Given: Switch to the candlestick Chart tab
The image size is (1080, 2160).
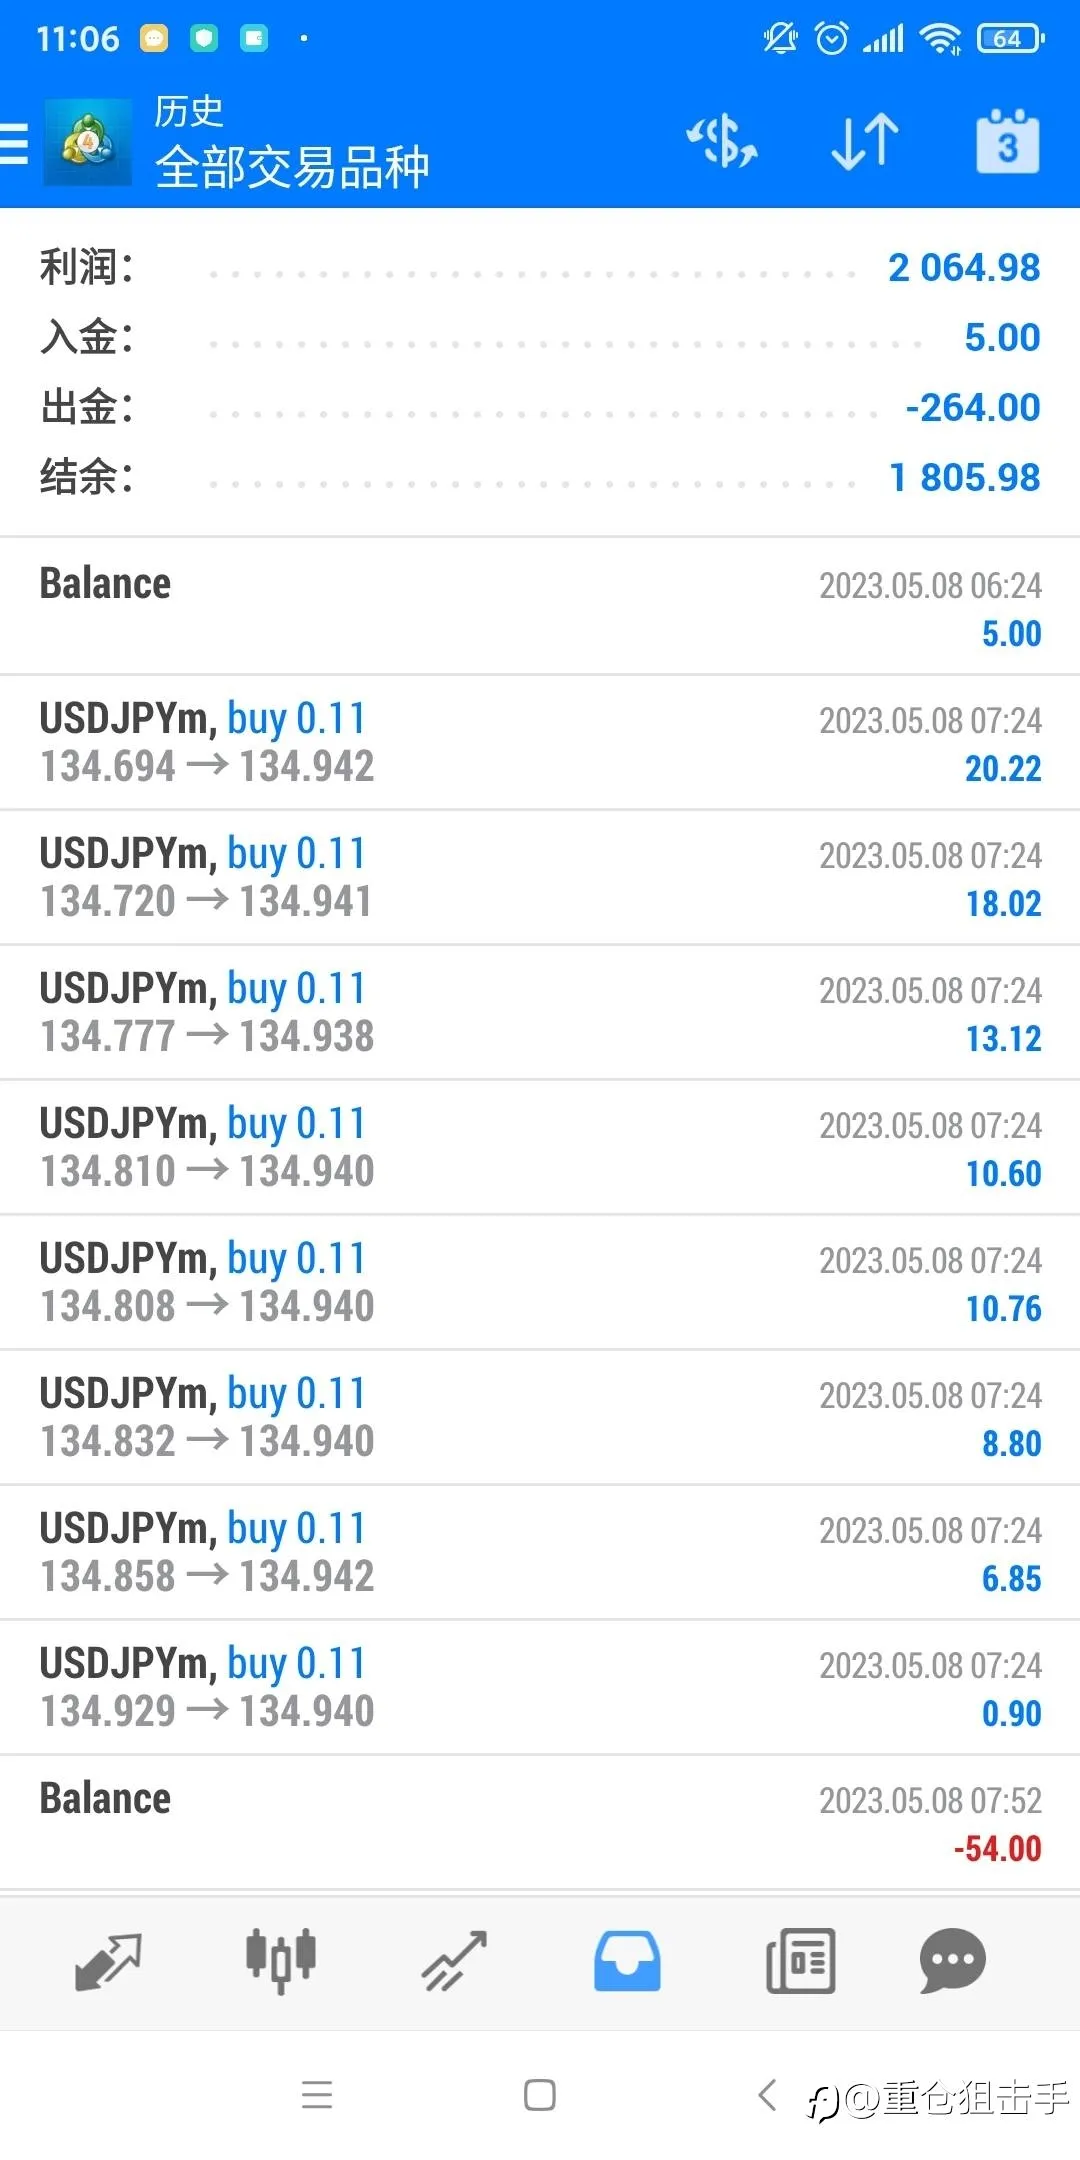Looking at the screenshot, I should (x=281, y=1961).
